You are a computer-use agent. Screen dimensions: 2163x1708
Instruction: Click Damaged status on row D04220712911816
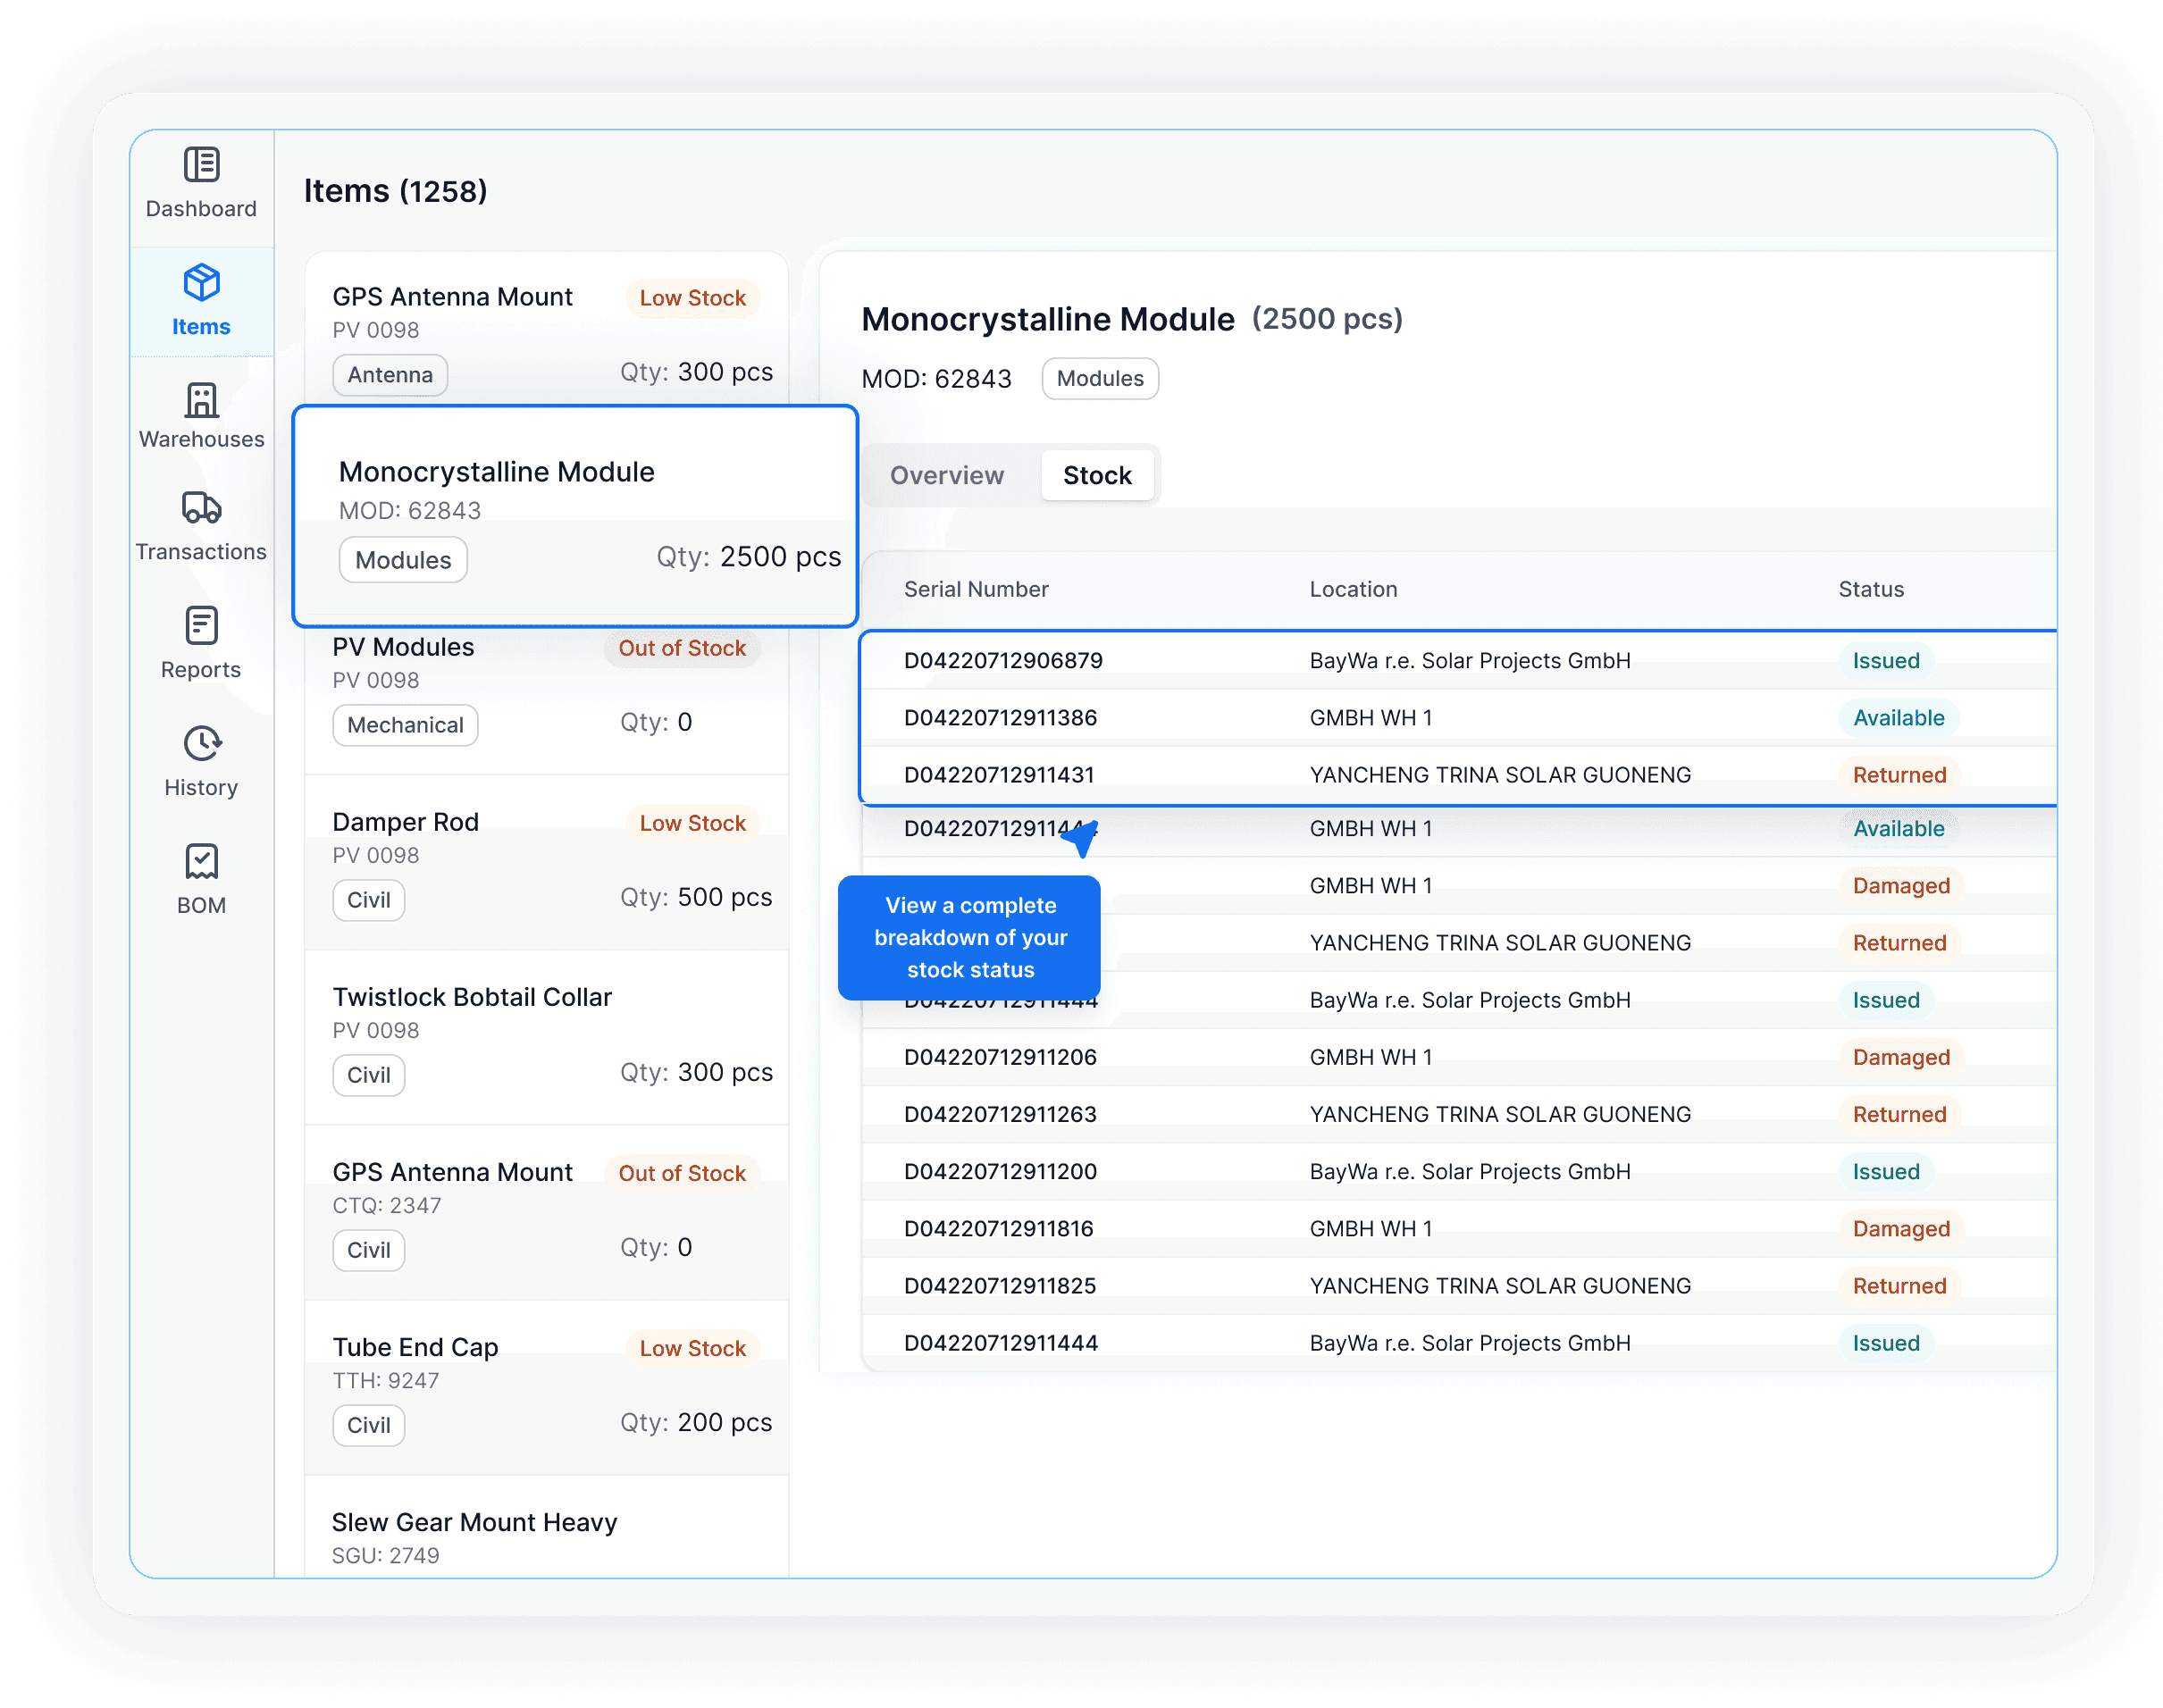click(1900, 1228)
